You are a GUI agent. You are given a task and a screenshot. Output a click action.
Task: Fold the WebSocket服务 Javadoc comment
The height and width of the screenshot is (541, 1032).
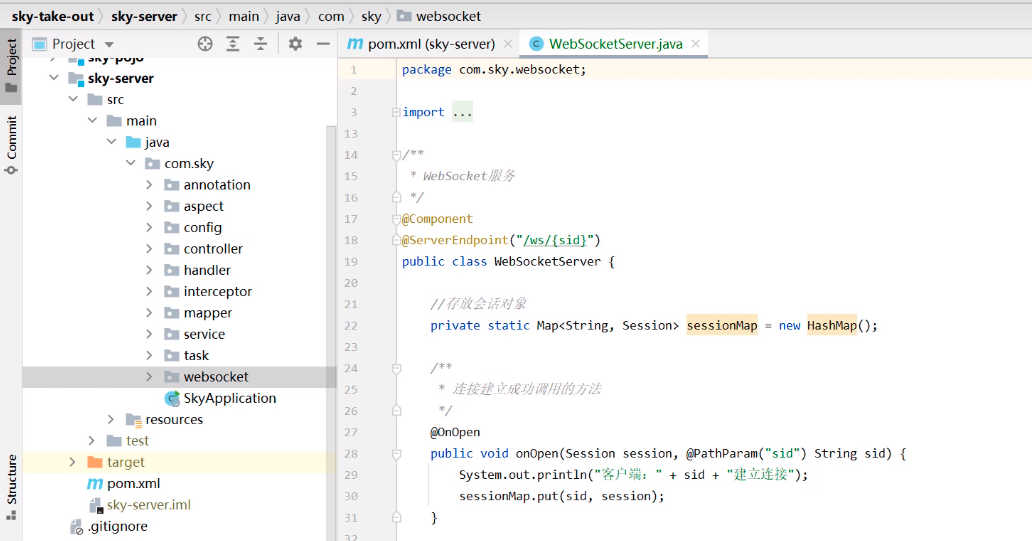click(397, 155)
